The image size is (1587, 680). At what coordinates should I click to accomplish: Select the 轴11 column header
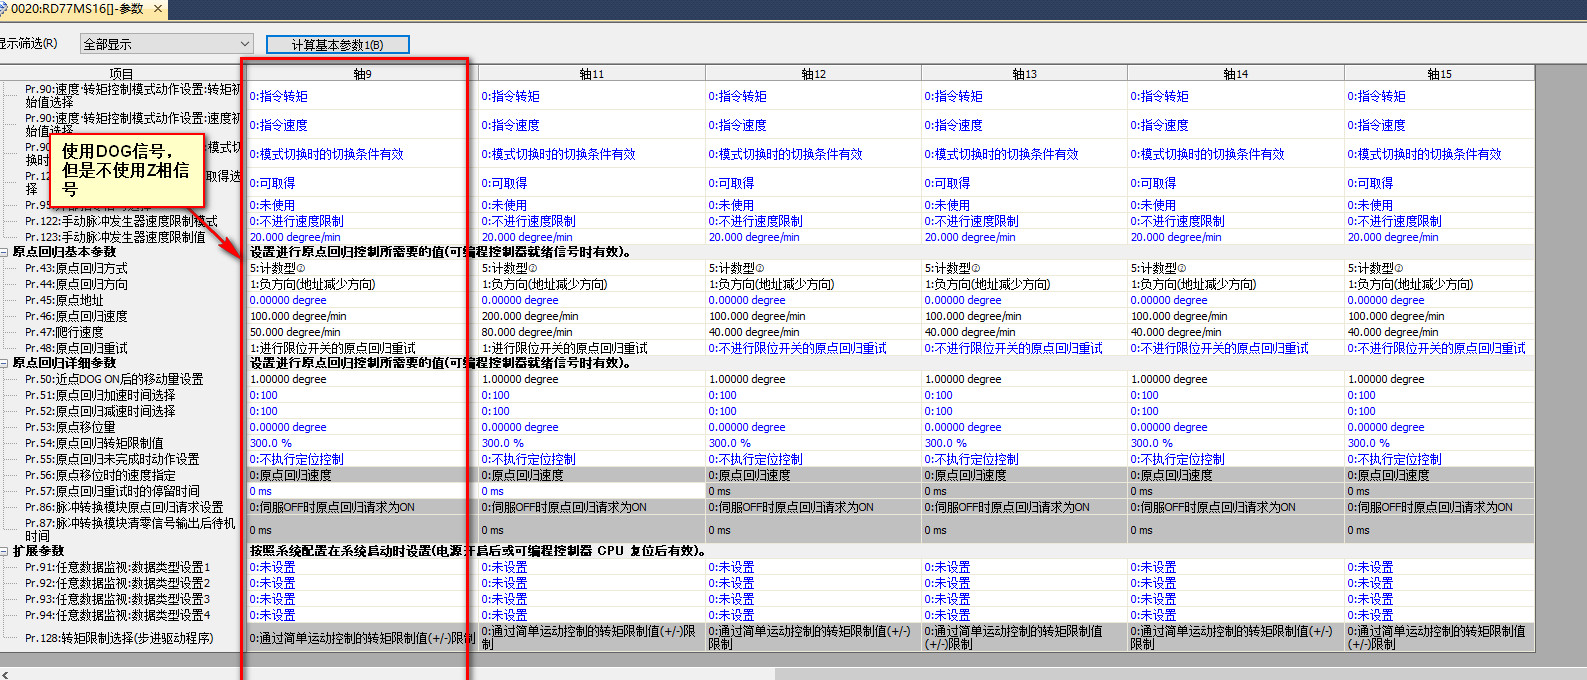coord(591,74)
